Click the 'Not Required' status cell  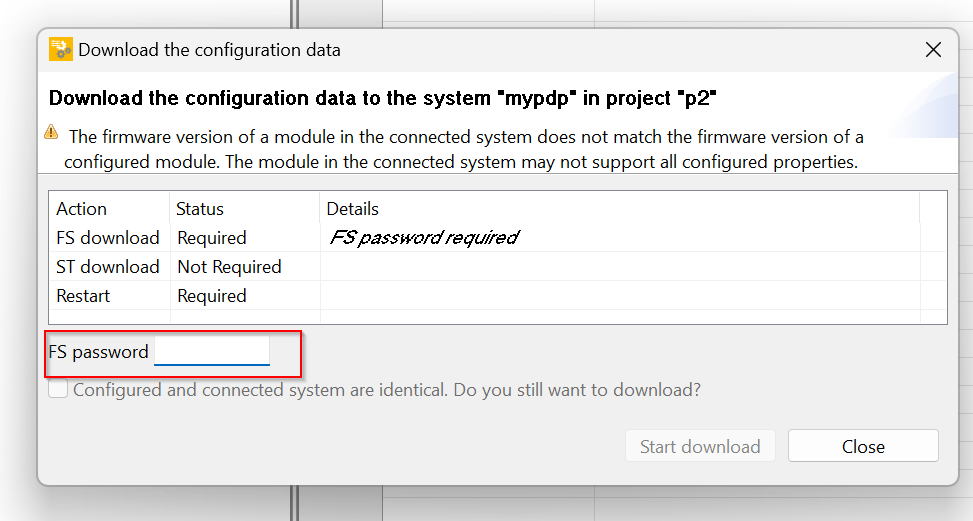[229, 267]
